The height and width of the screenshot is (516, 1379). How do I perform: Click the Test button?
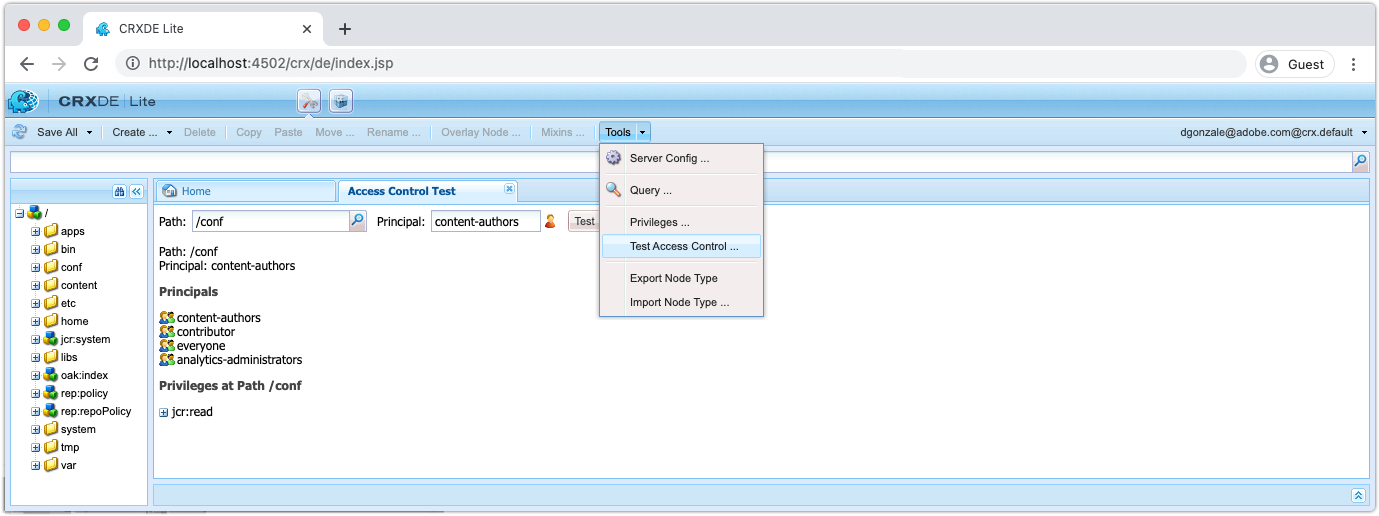[584, 221]
